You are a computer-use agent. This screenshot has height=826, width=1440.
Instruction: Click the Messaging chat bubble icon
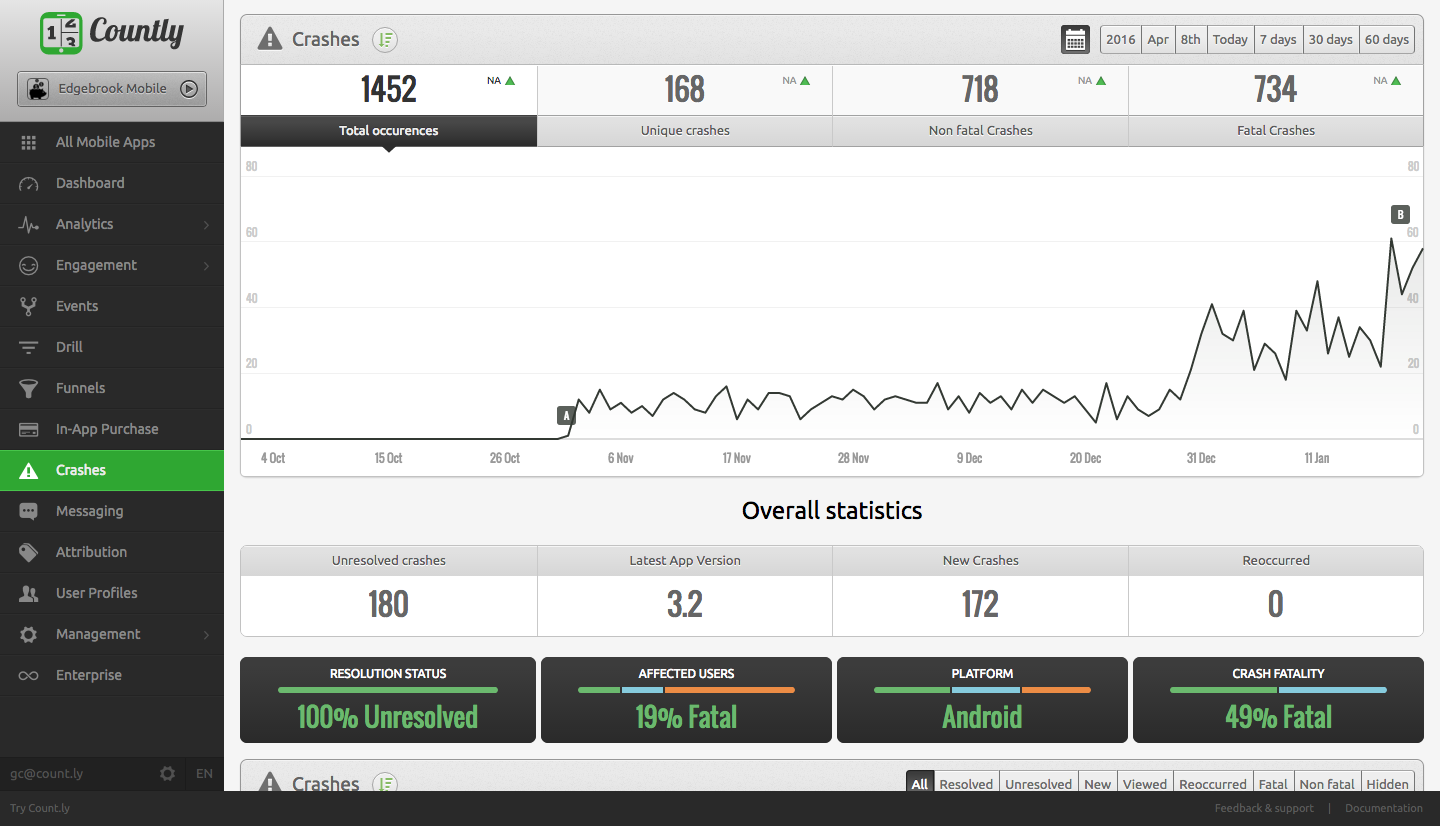[29, 512]
